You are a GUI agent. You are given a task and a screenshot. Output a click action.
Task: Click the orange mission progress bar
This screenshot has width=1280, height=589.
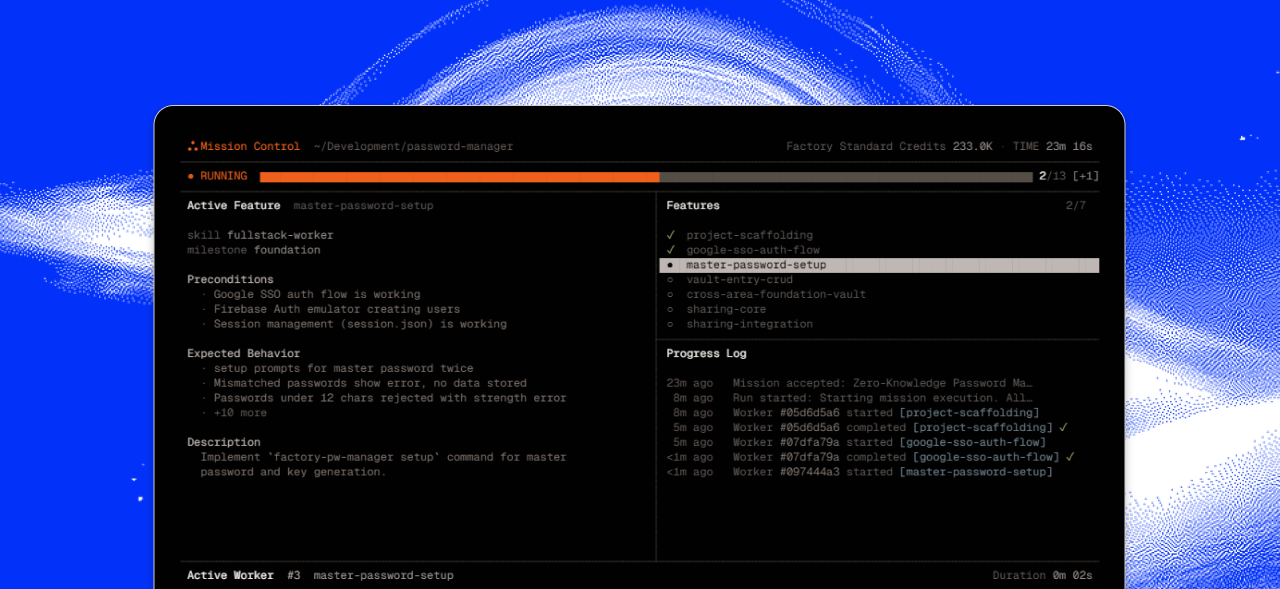460,177
